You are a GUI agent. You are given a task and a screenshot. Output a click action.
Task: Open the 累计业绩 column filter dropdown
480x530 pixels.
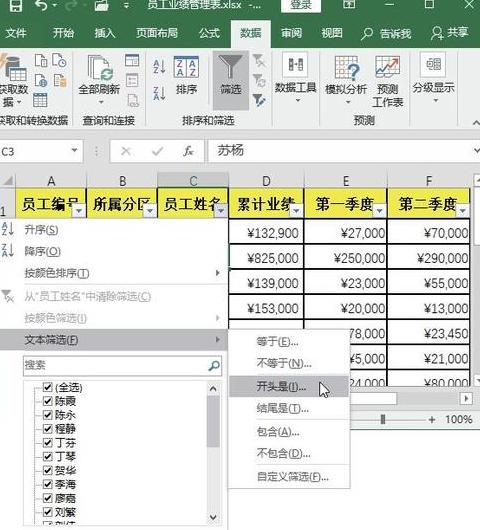click(x=296, y=211)
